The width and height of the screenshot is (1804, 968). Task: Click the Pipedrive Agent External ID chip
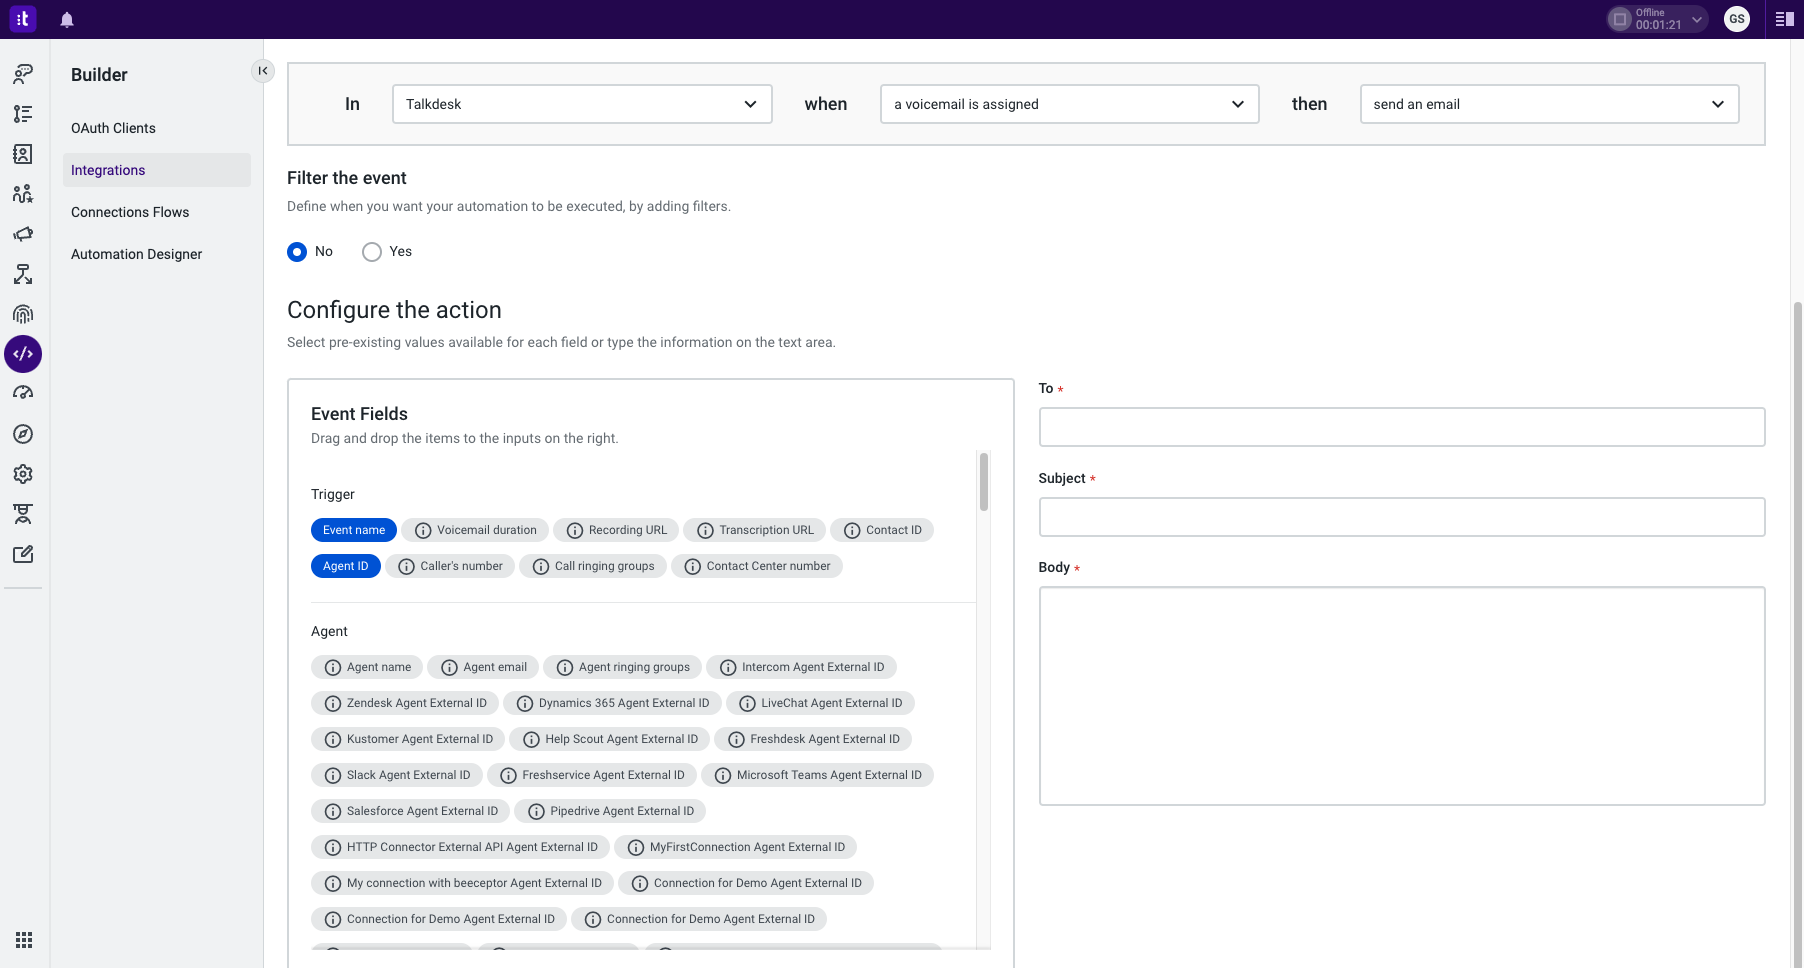coord(610,811)
